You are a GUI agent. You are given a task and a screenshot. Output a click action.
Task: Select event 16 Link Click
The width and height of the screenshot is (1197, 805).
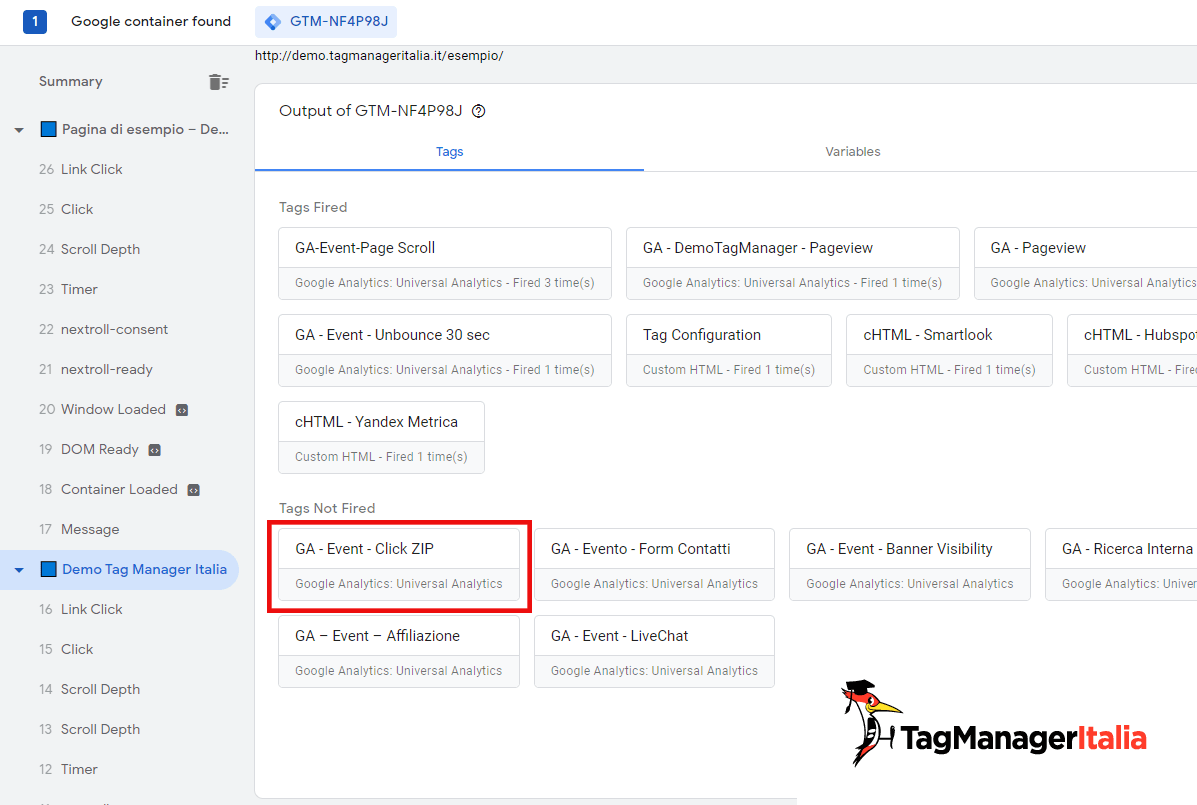click(81, 610)
